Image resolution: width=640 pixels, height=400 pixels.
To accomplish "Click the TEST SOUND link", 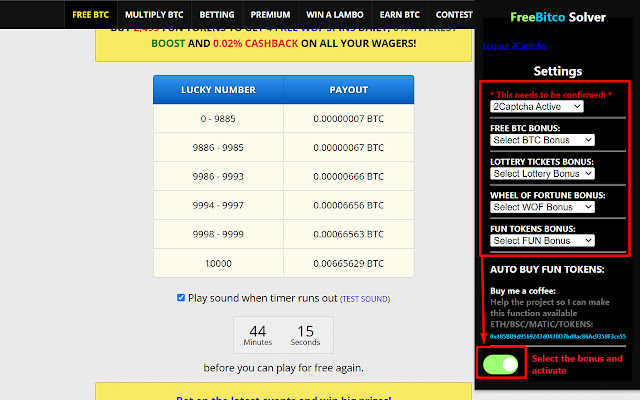I will tap(365, 299).
